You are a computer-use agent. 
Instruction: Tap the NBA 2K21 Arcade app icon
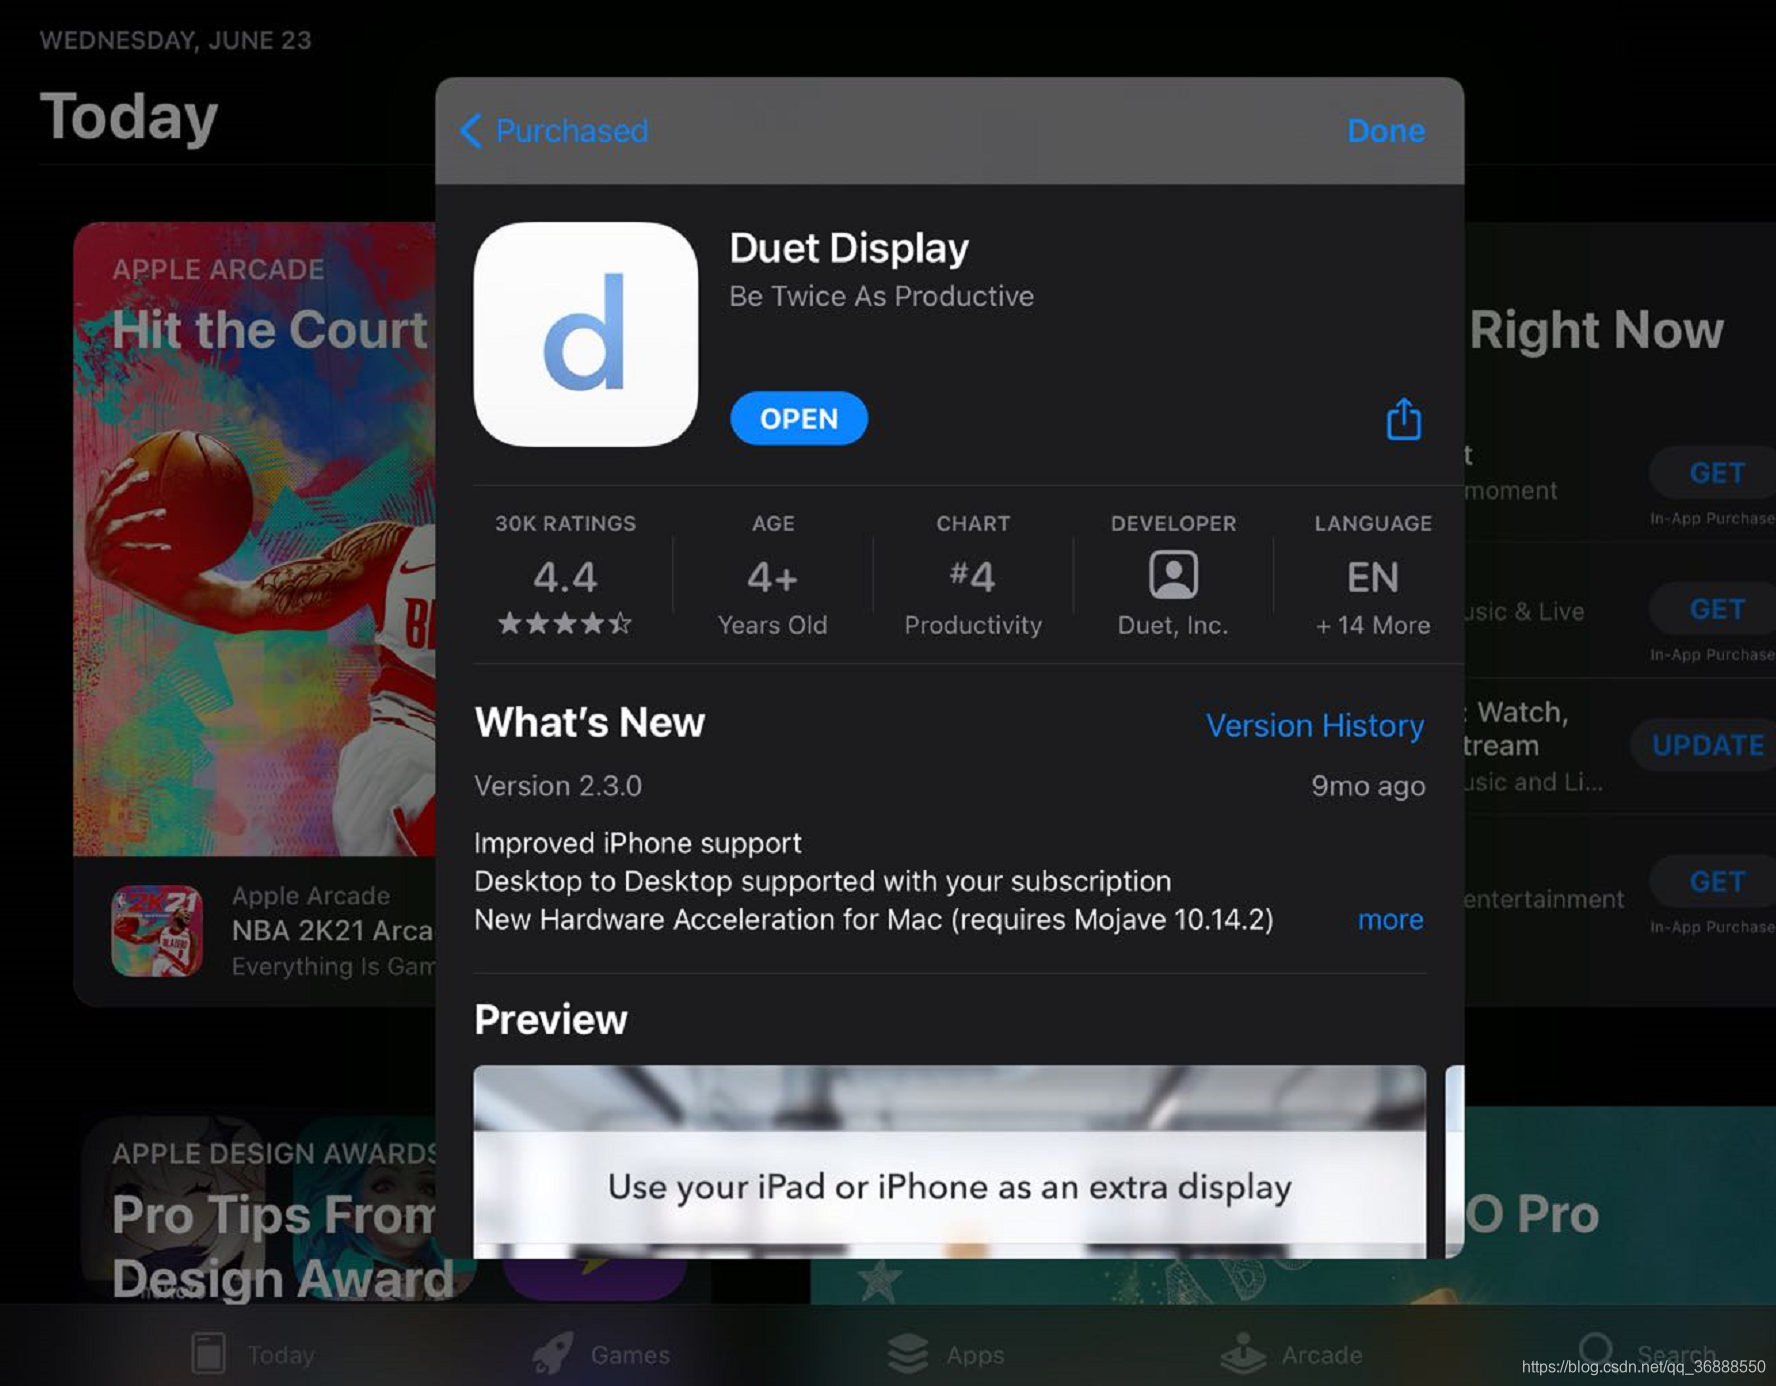pos(157,931)
